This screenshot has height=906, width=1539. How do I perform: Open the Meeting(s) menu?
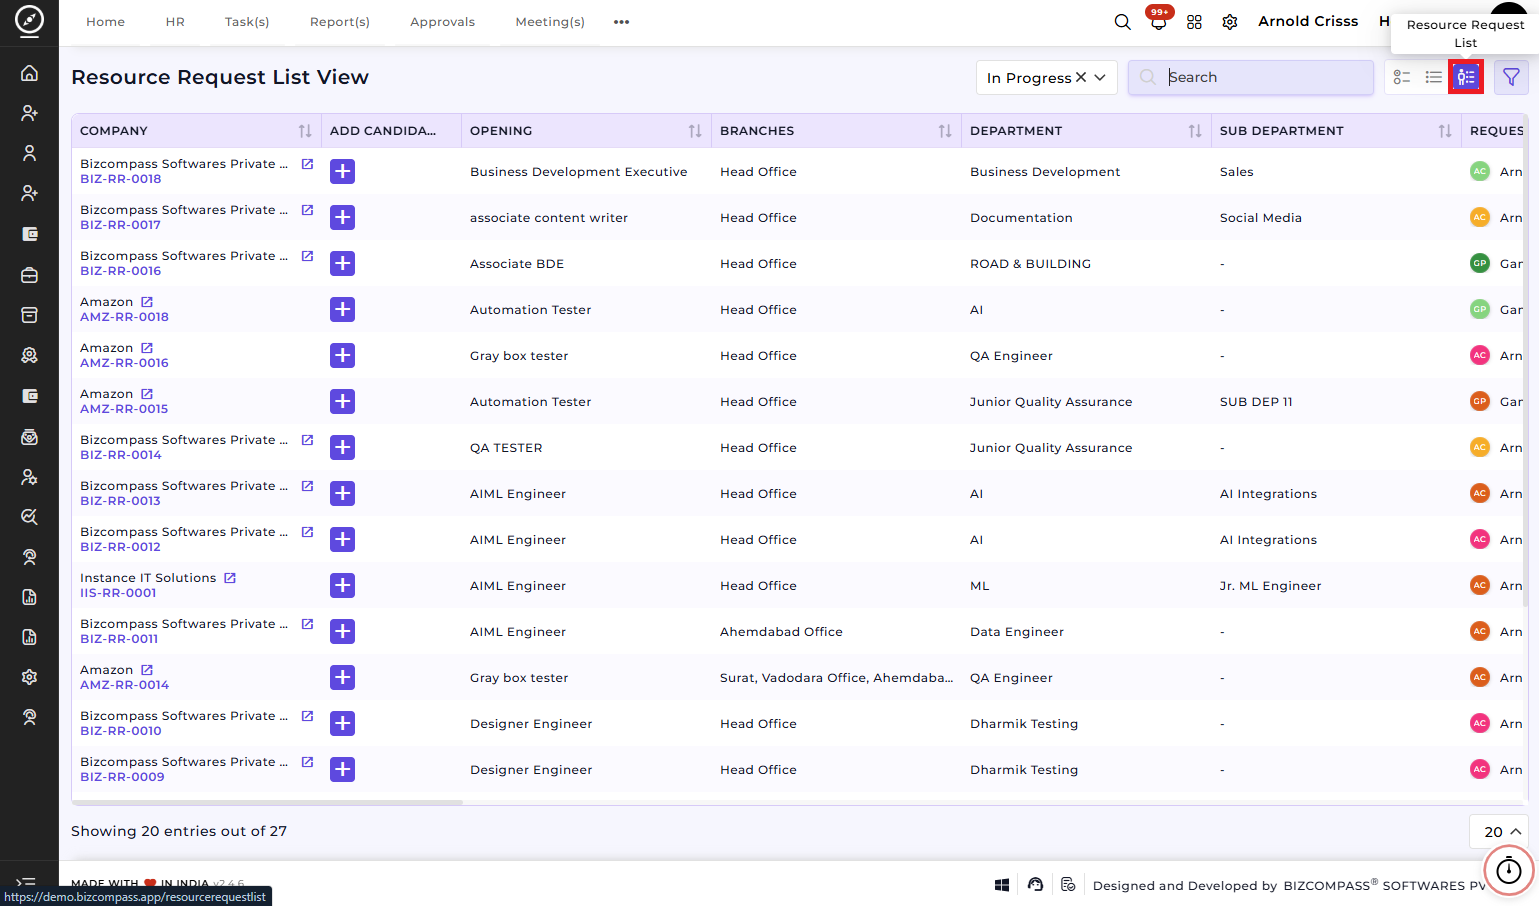coord(550,22)
